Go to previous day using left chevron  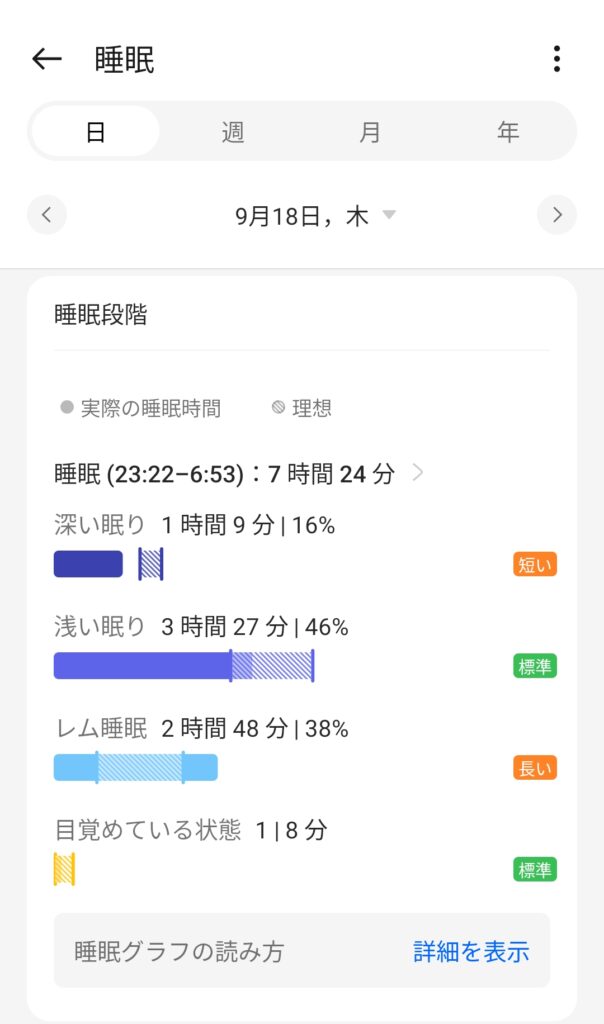pos(47,215)
